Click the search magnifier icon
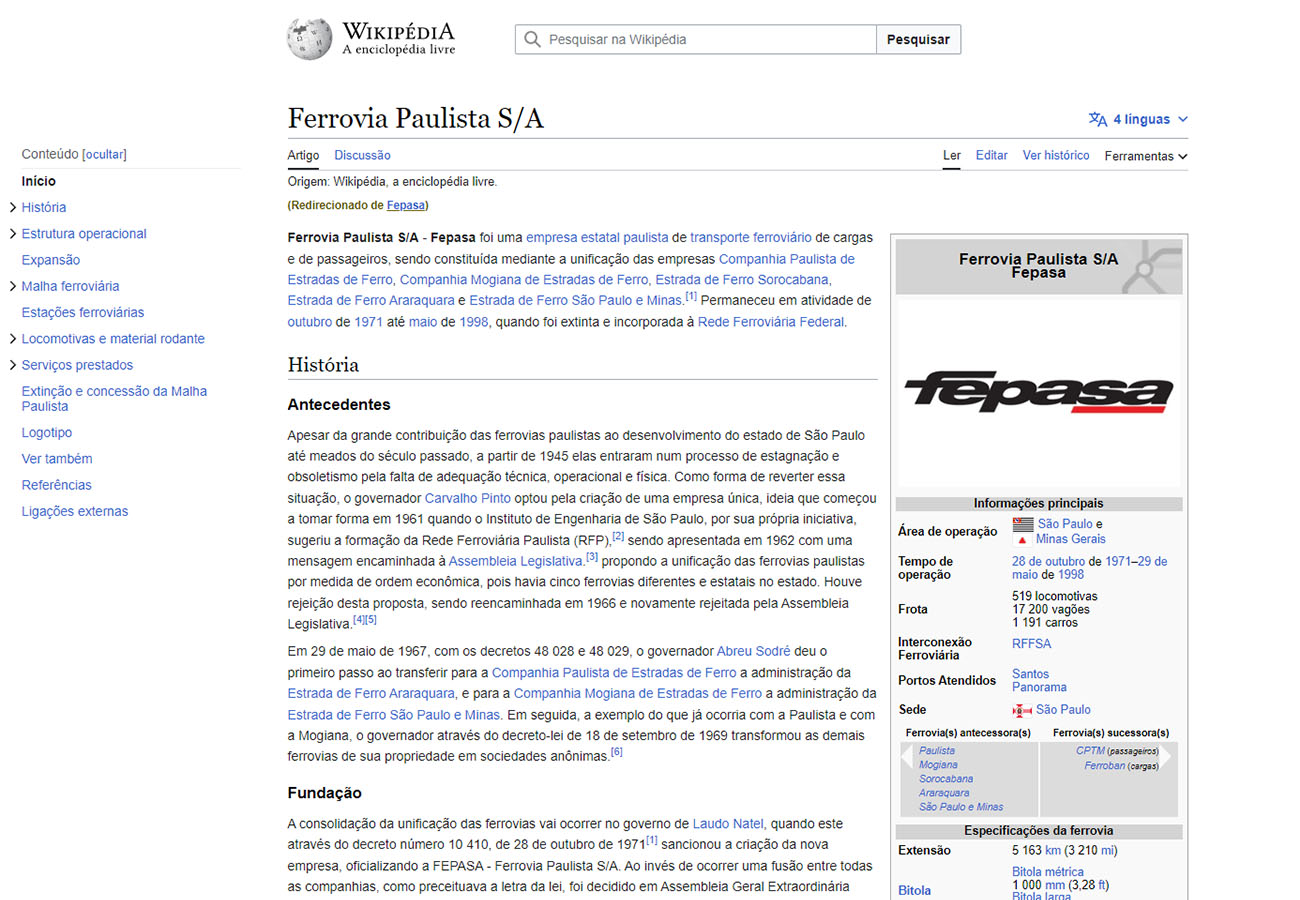The image size is (1300, 900). 532,40
